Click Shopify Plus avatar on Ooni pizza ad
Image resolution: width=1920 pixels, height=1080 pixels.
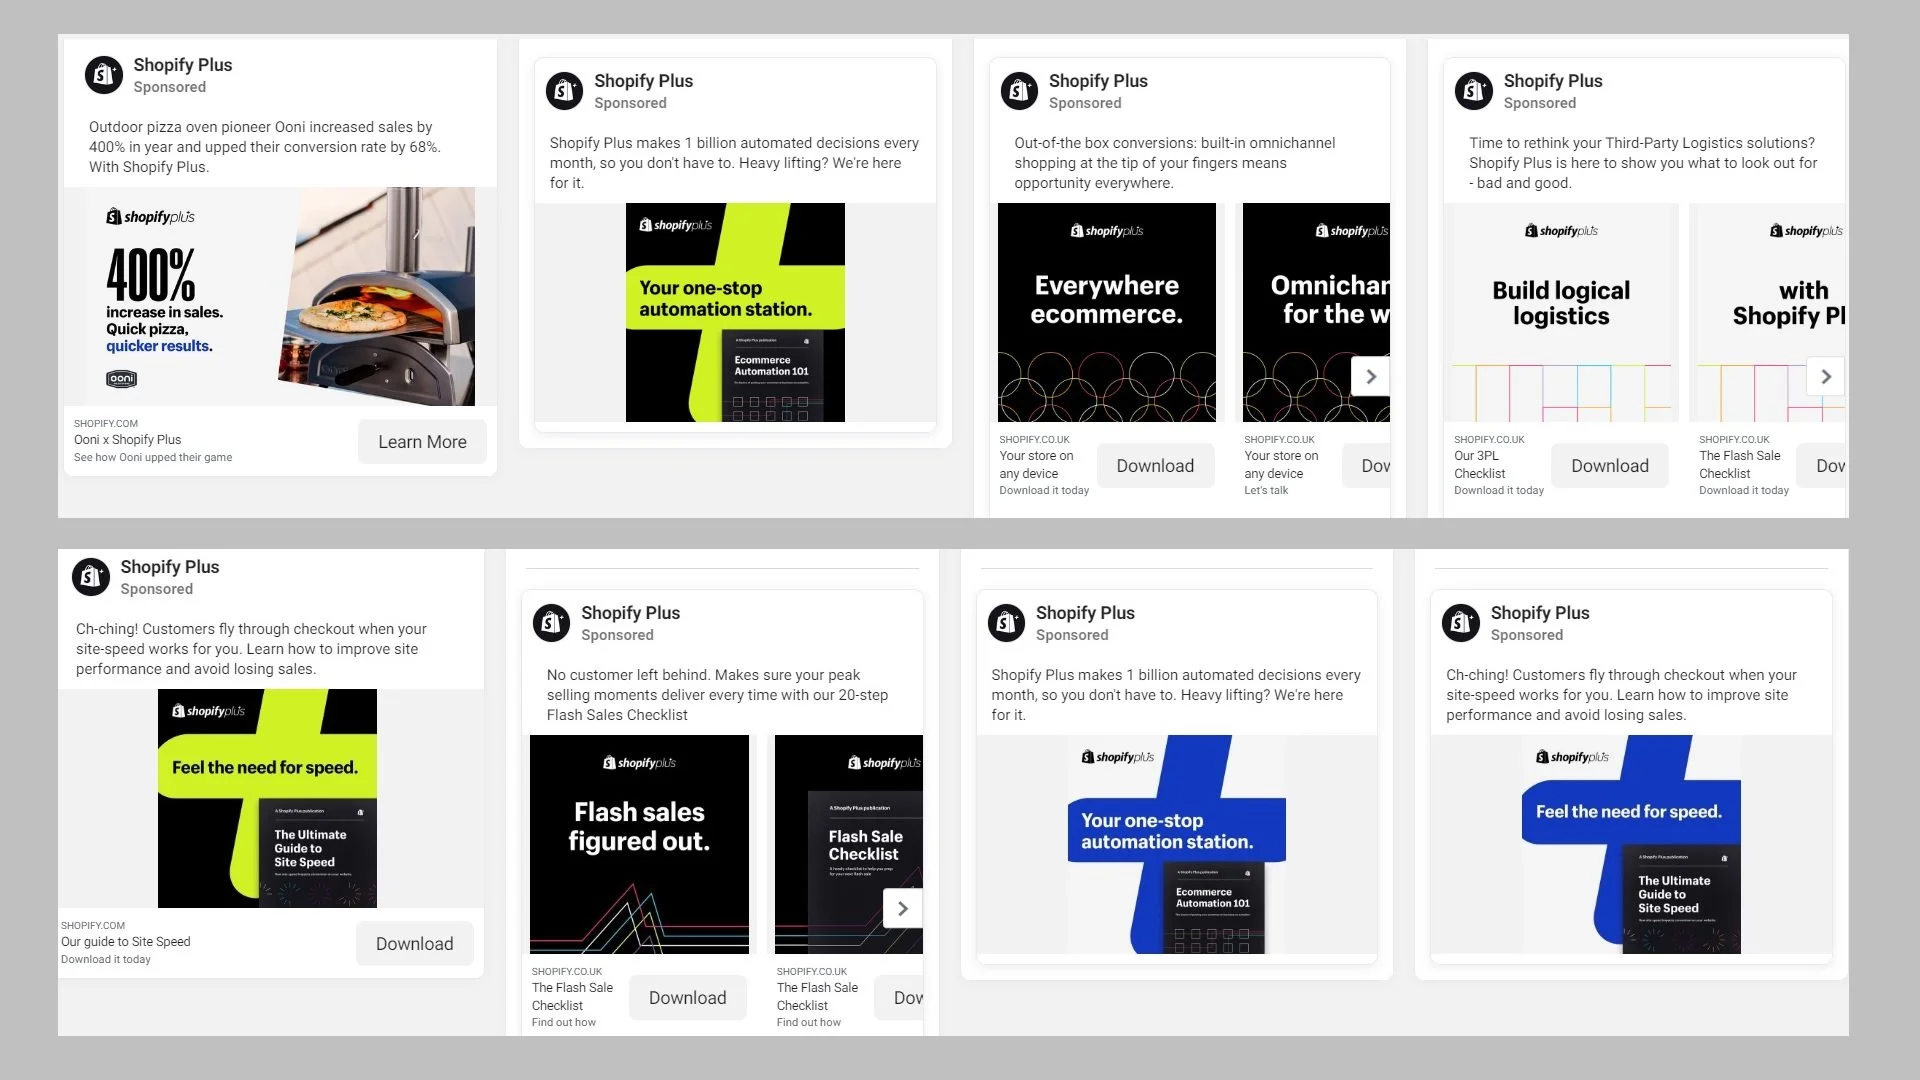point(104,75)
